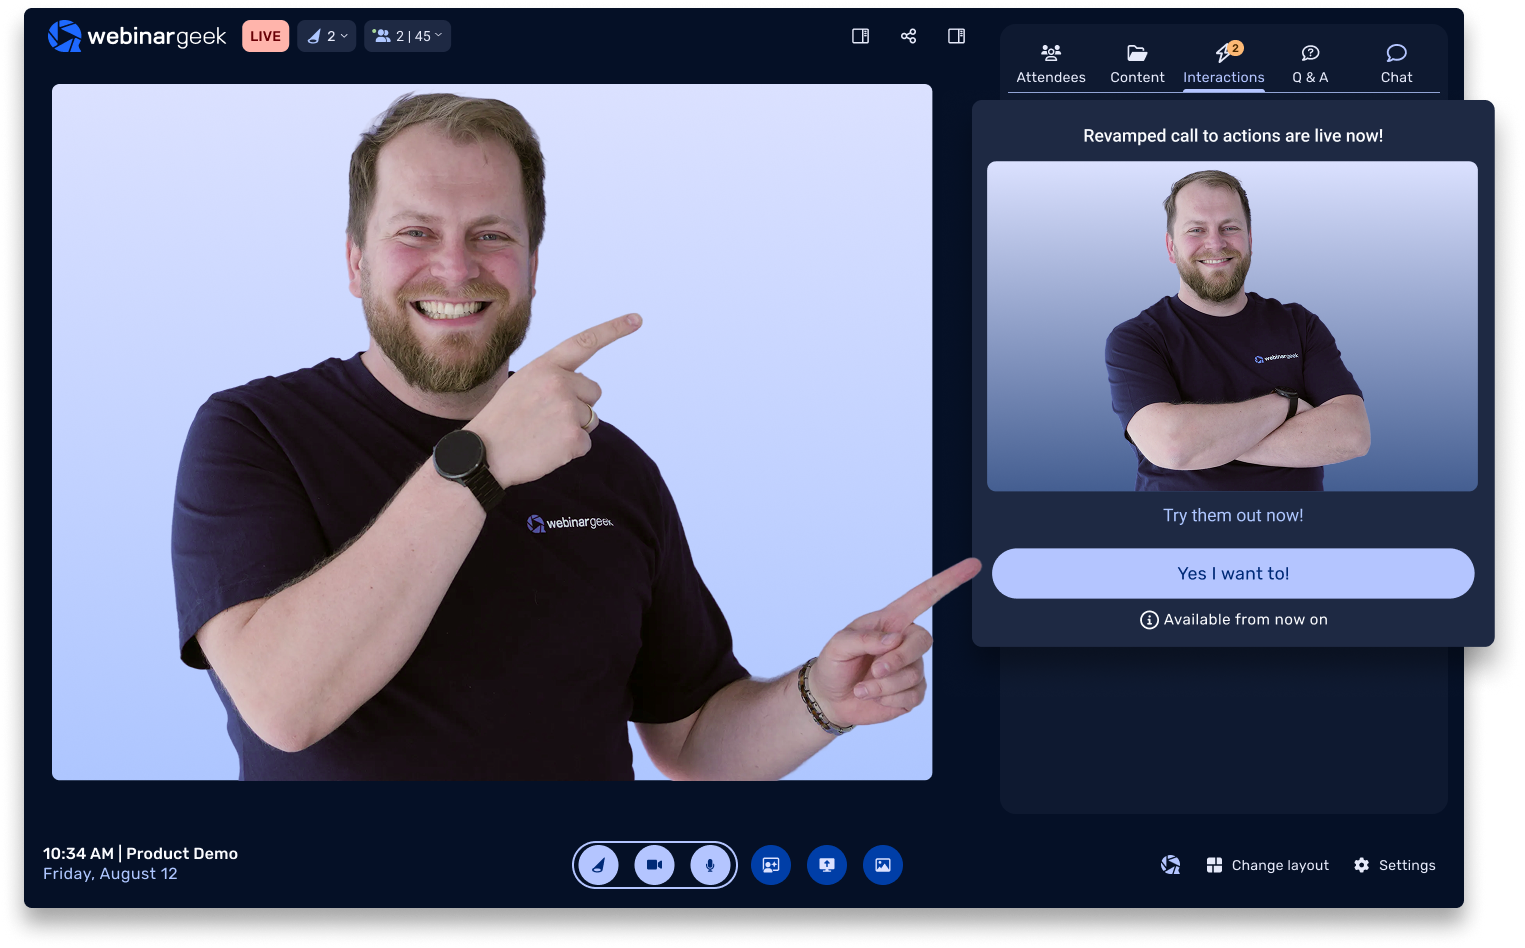
Task: Open the Q & A tab
Action: [1310, 64]
